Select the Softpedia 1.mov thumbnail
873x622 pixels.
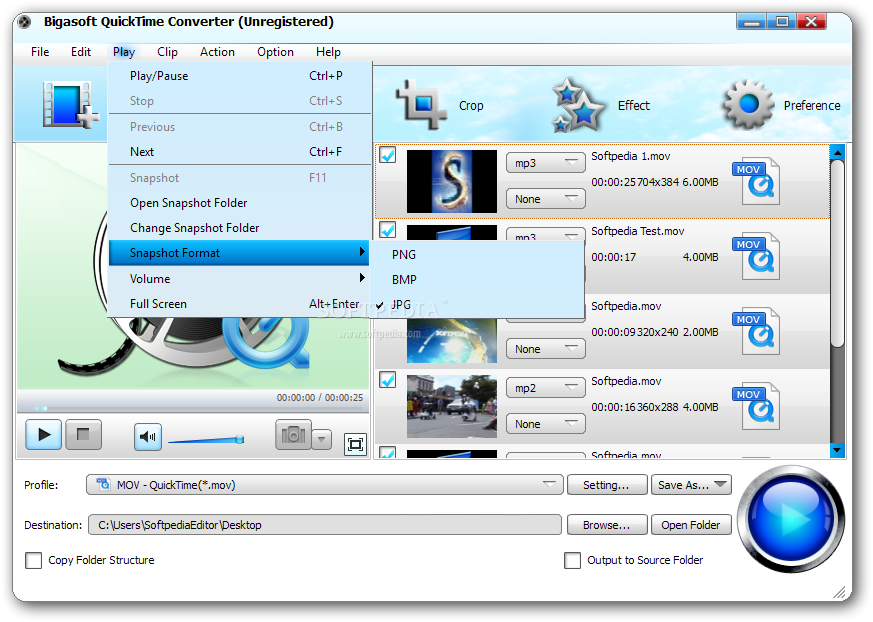click(x=452, y=181)
